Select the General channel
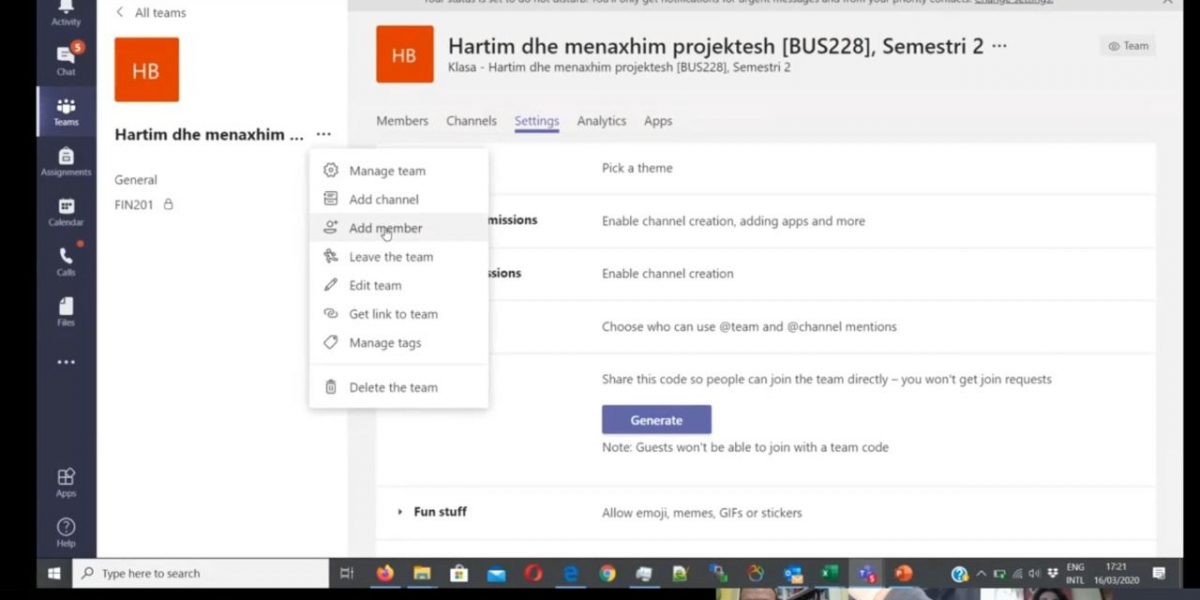 (136, 180)
